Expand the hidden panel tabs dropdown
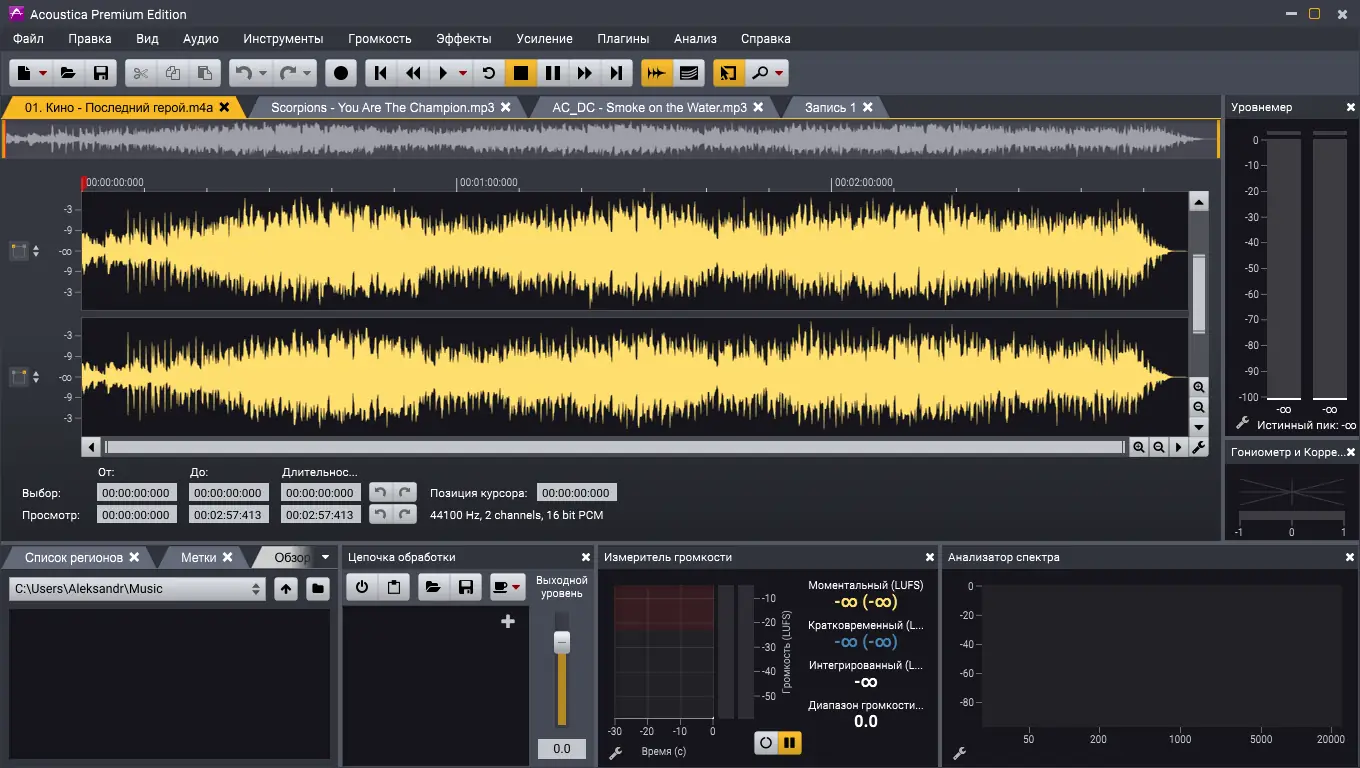Viewport: 1360px width, 768px height. 326,557
